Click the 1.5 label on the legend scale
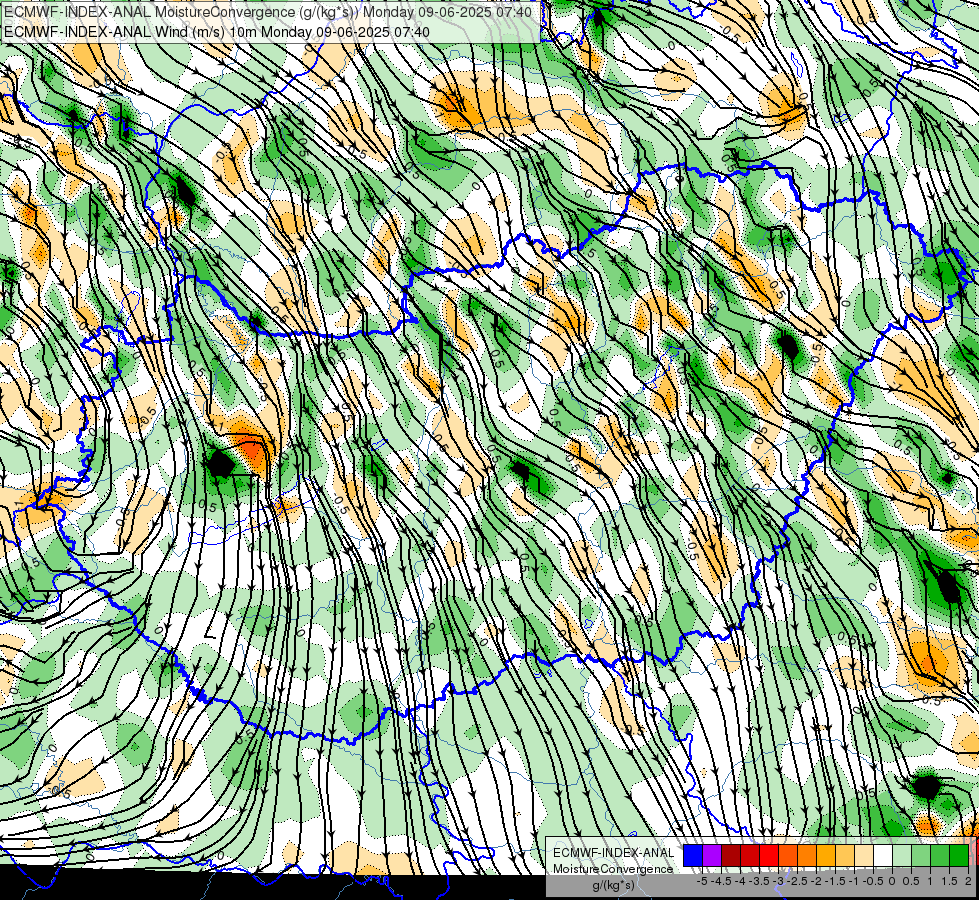The image size is (979, 900). tap(949, 881)
